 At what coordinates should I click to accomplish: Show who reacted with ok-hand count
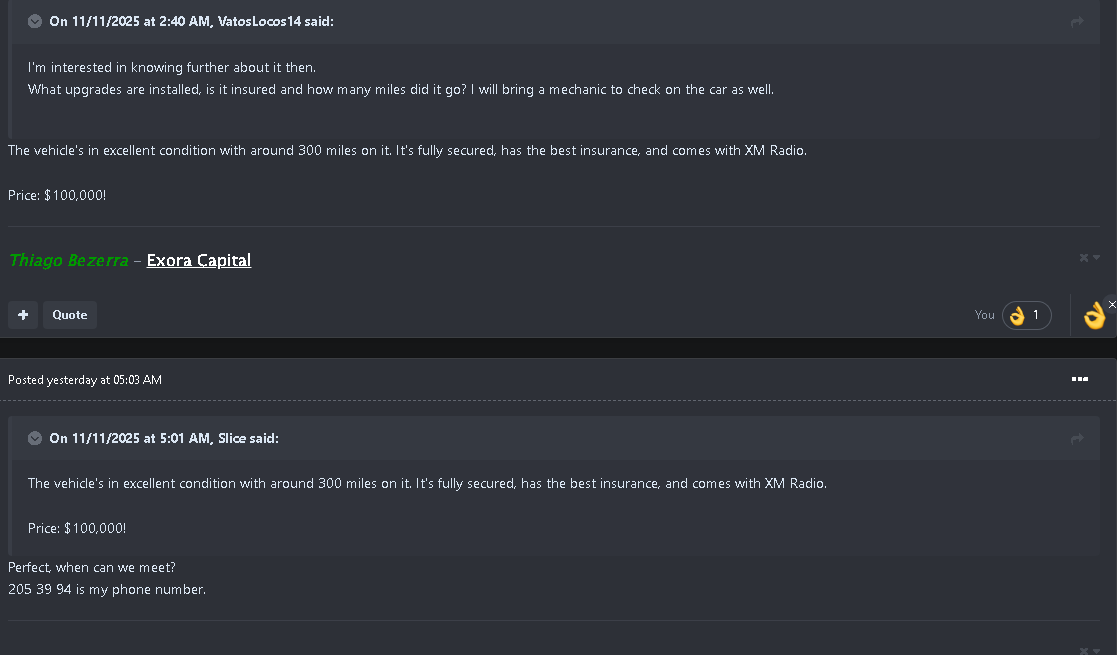point(1026,316)
